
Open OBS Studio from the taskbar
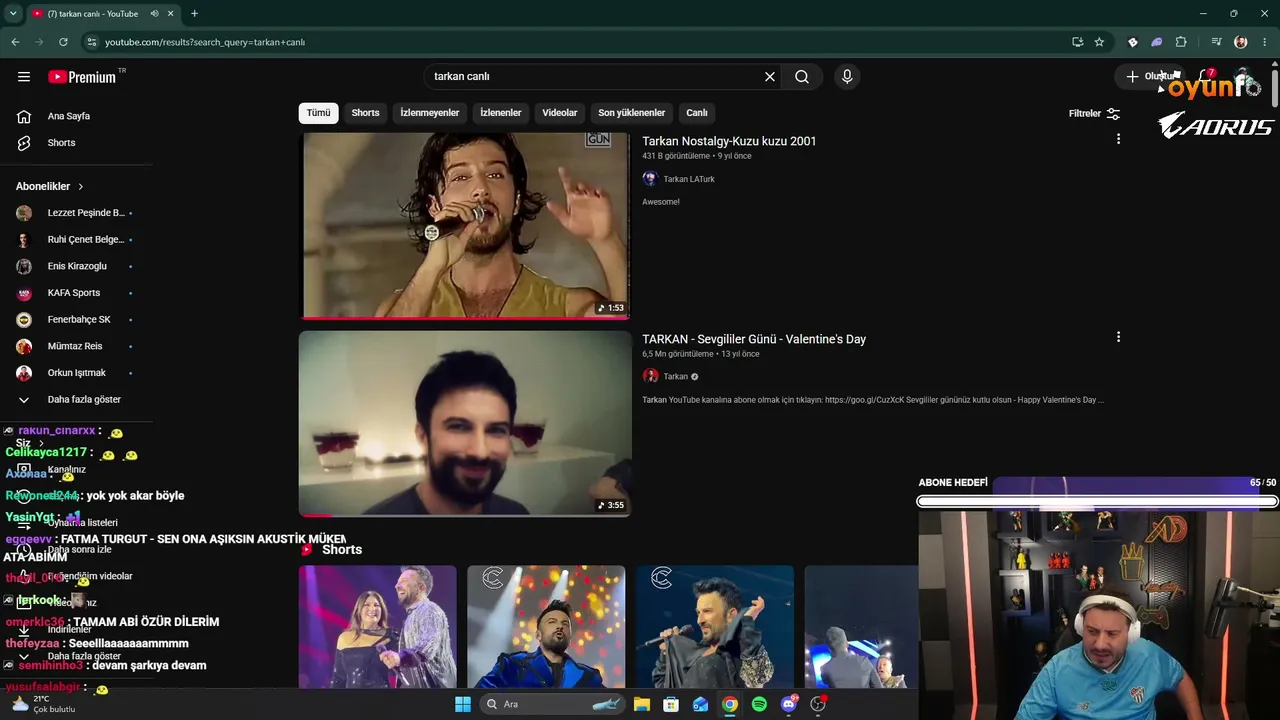click(x=818, y=704)
